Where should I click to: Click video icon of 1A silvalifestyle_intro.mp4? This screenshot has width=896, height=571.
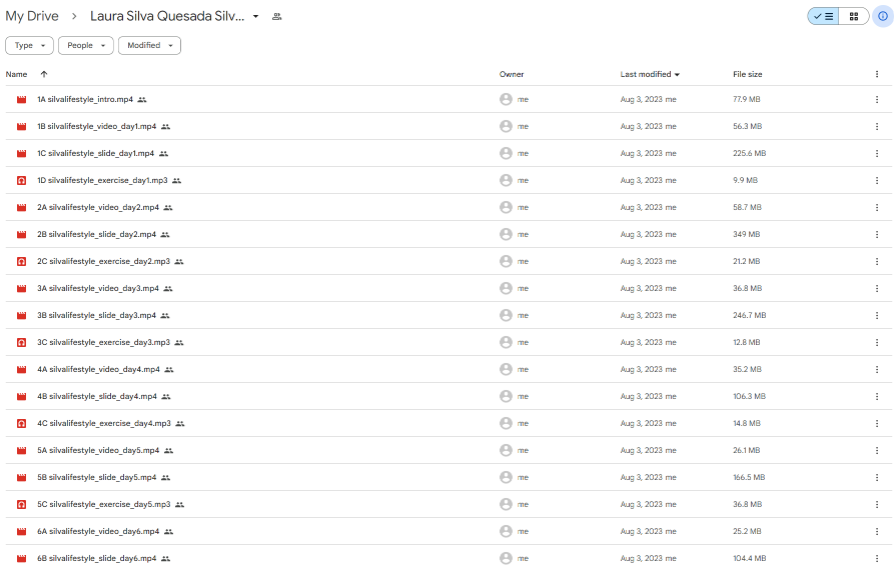(21, 100)
